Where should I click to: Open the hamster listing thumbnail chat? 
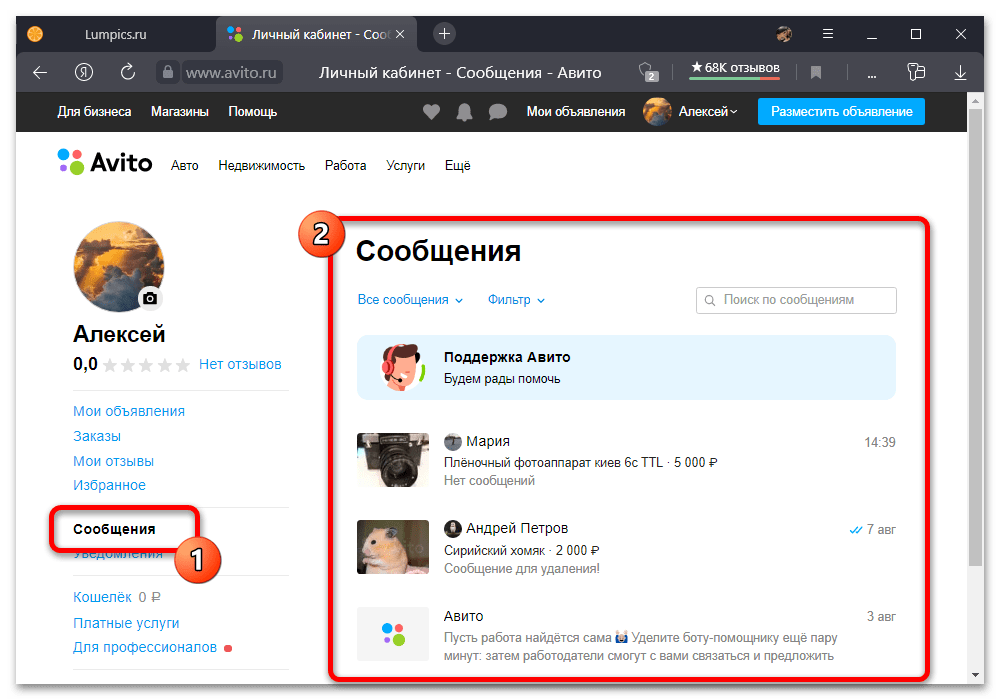[x=392, y=547]
